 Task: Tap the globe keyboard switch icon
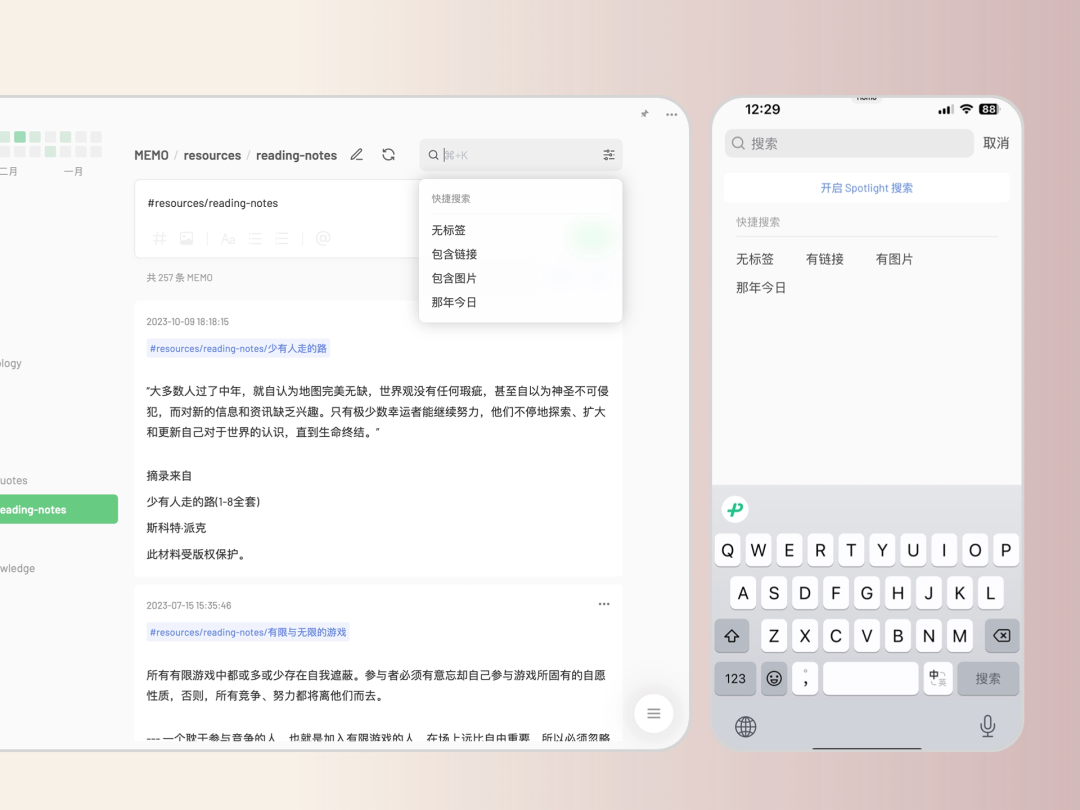point(745,727)
